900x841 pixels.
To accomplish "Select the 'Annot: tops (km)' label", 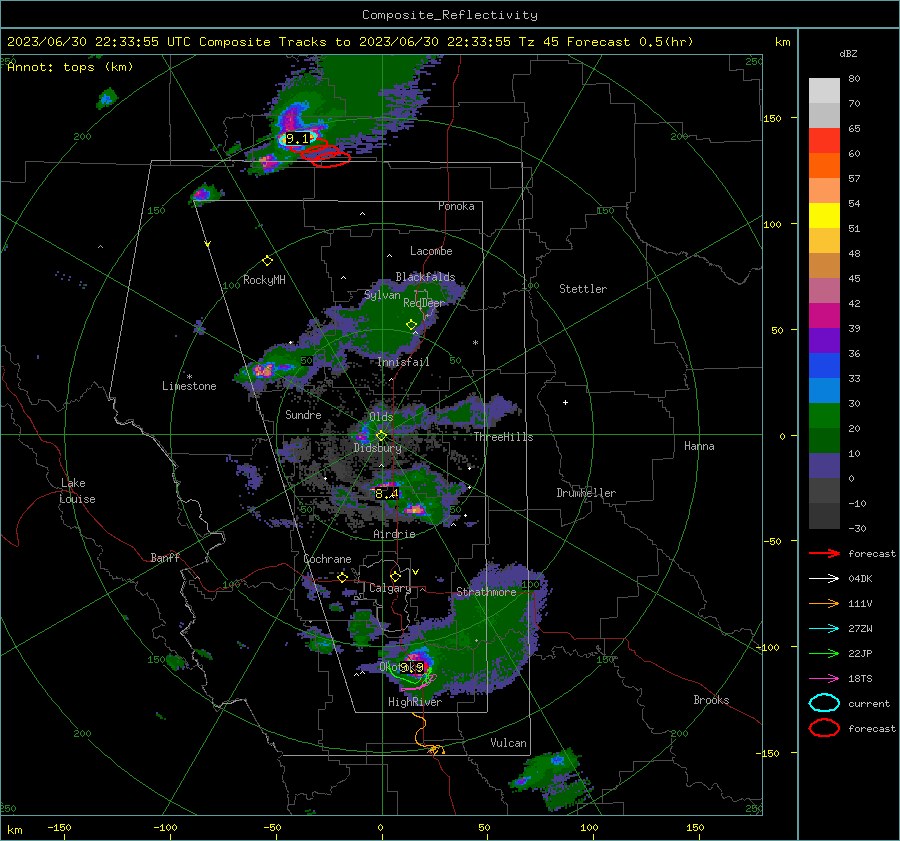I will point(70,67).
